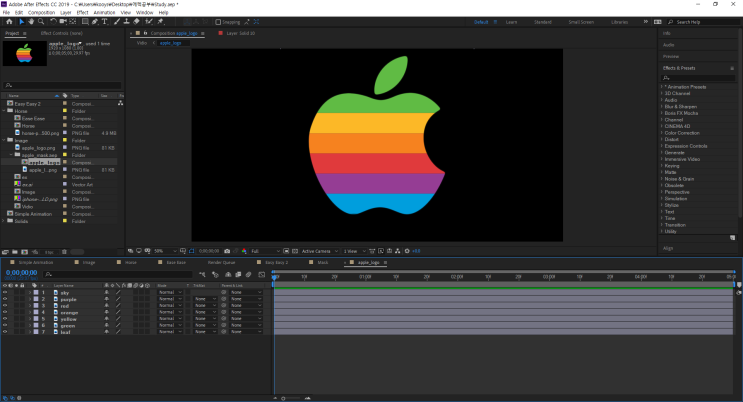Switch to the Simple Animation timeline tab

[x=36, y=263]
